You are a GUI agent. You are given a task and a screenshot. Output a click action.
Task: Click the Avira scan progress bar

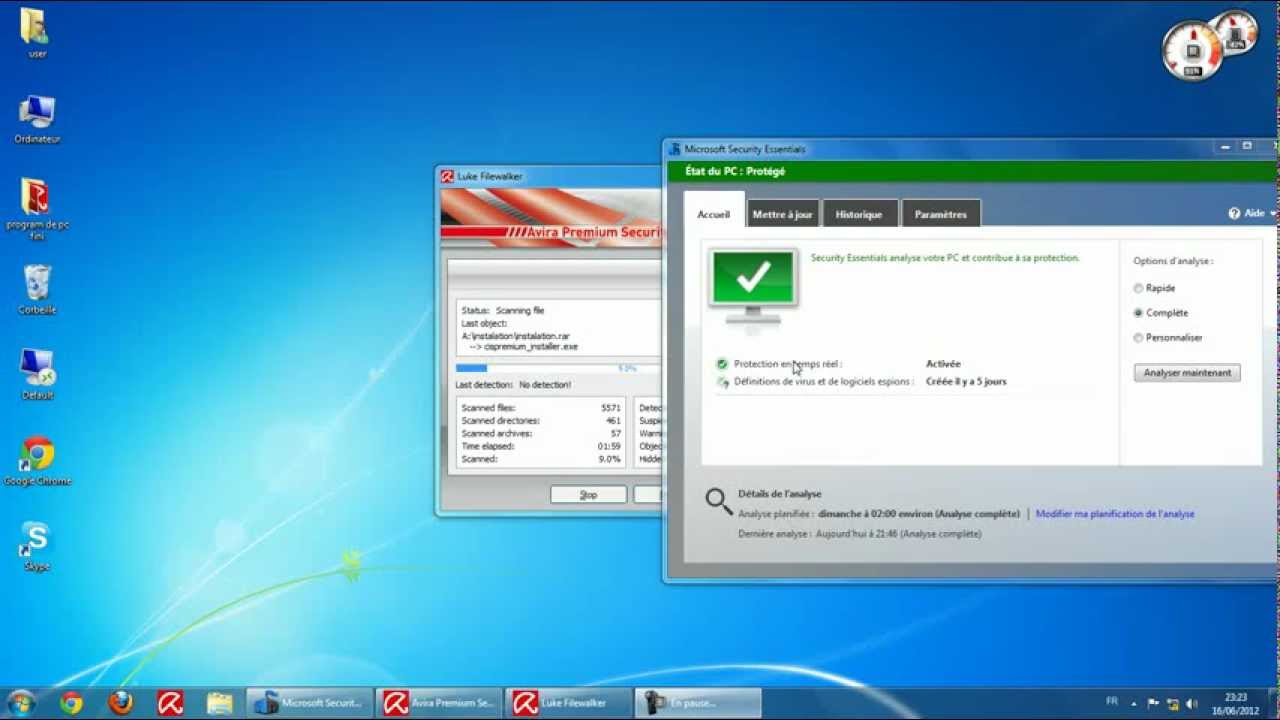tap(557, 369)
